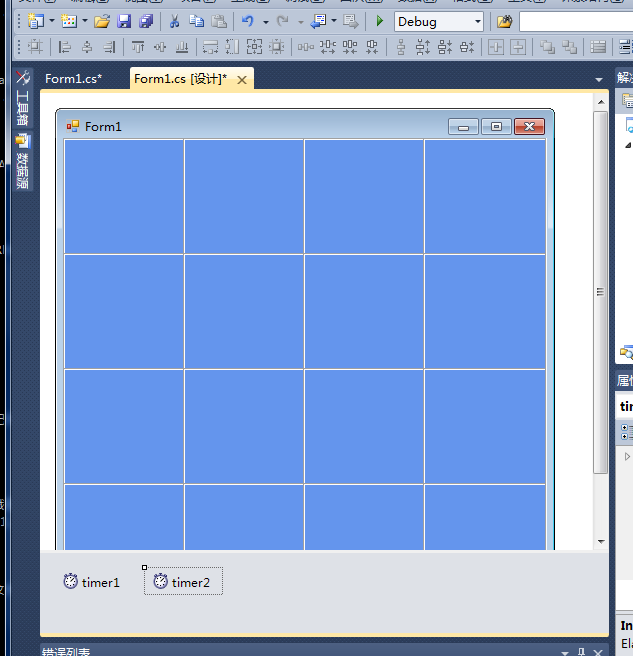Click the Cut scissors icon
This screenshot has height=656, width=633.
pos(174,21)
